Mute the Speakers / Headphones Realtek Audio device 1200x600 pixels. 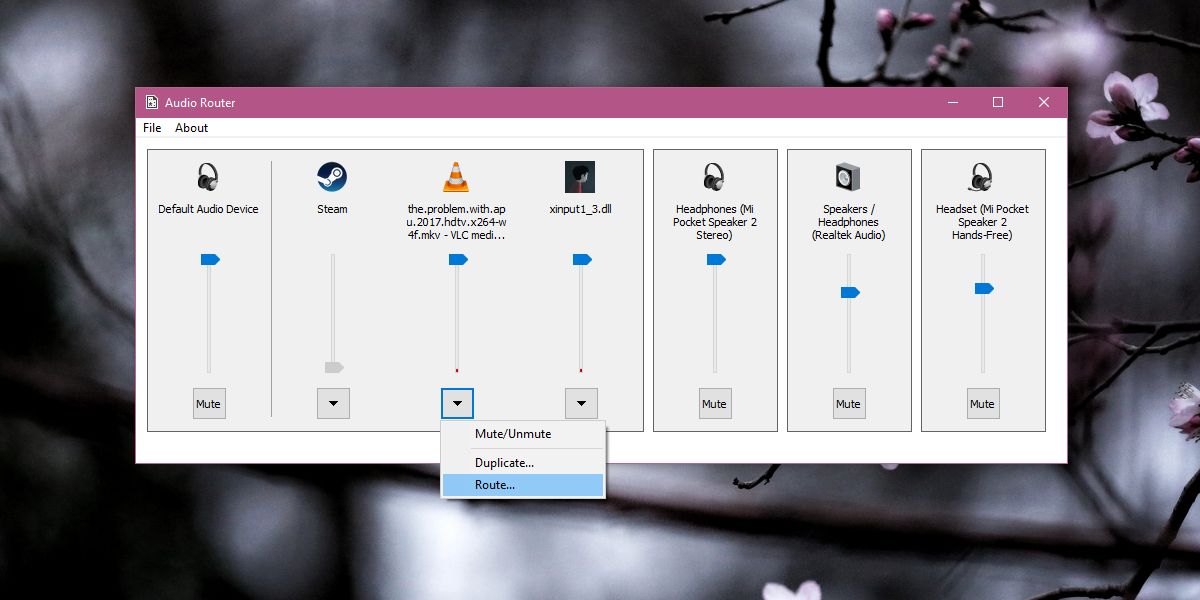pyautogui.click(x=848, y=404)
